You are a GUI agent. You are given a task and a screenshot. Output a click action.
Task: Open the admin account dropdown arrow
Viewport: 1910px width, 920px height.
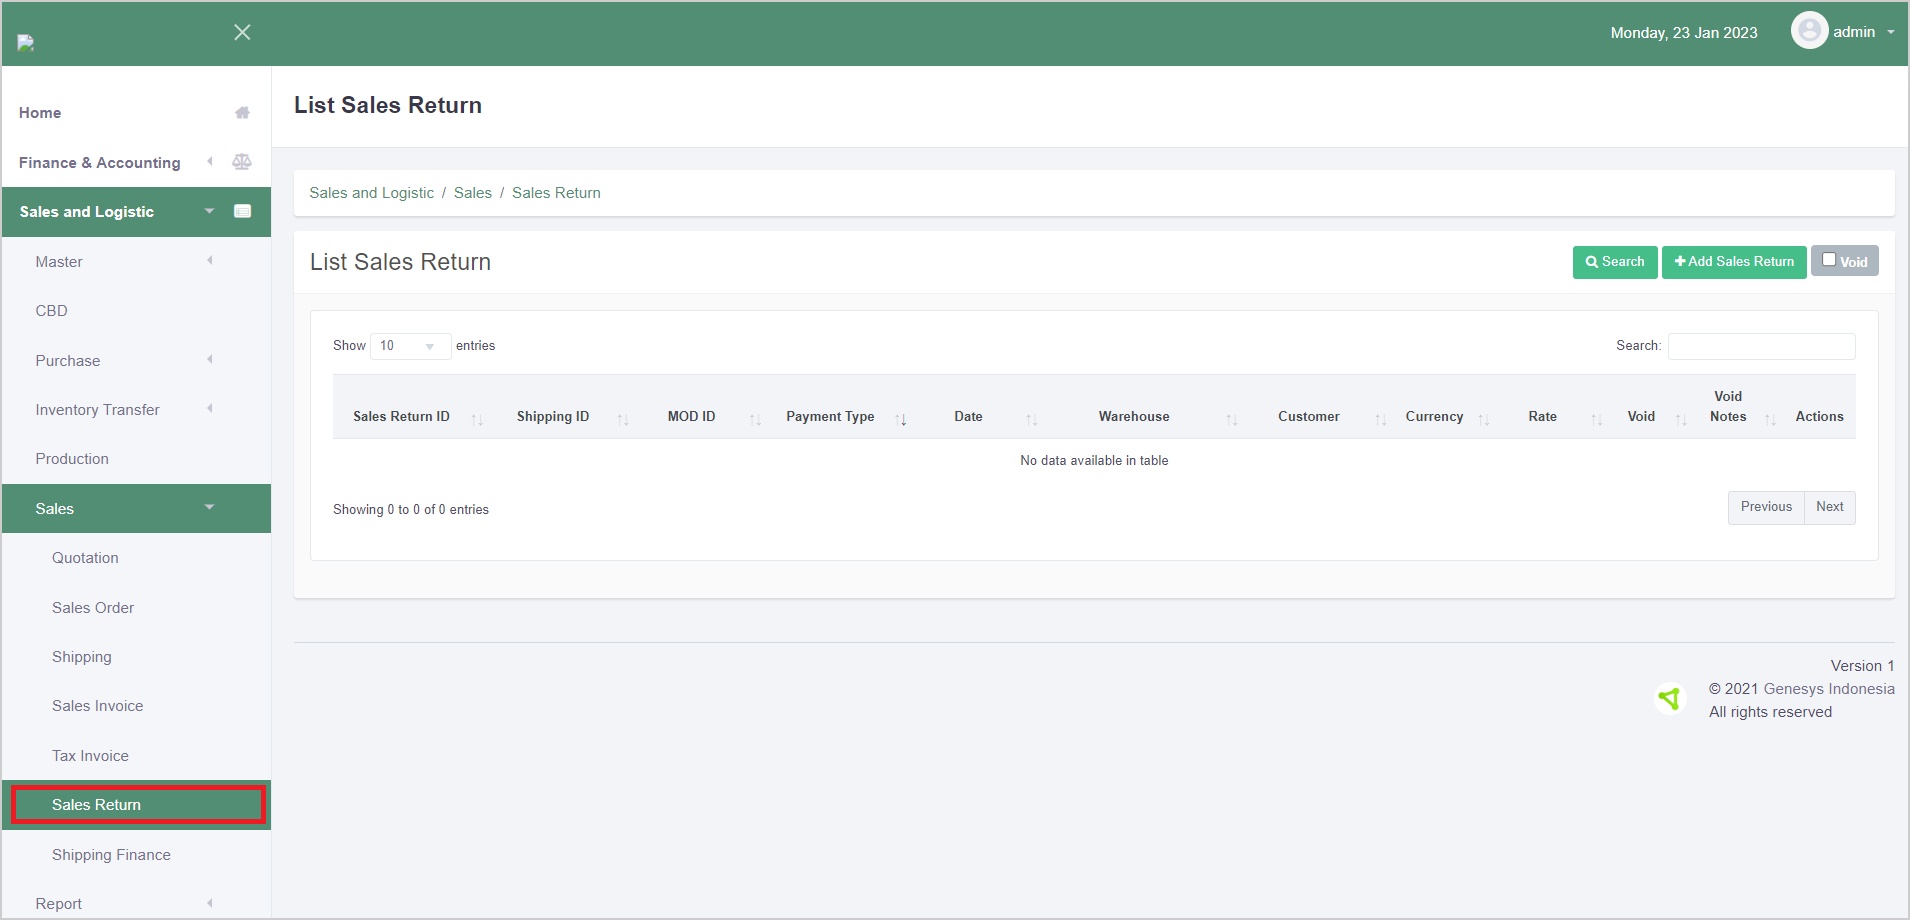pos(1890,32)
